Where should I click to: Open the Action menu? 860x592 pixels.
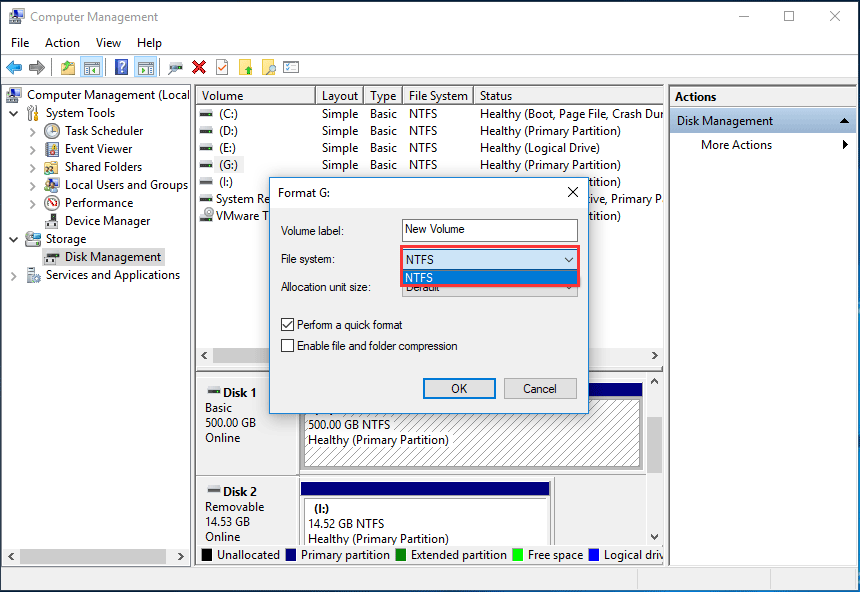click(x=62, y=43)
